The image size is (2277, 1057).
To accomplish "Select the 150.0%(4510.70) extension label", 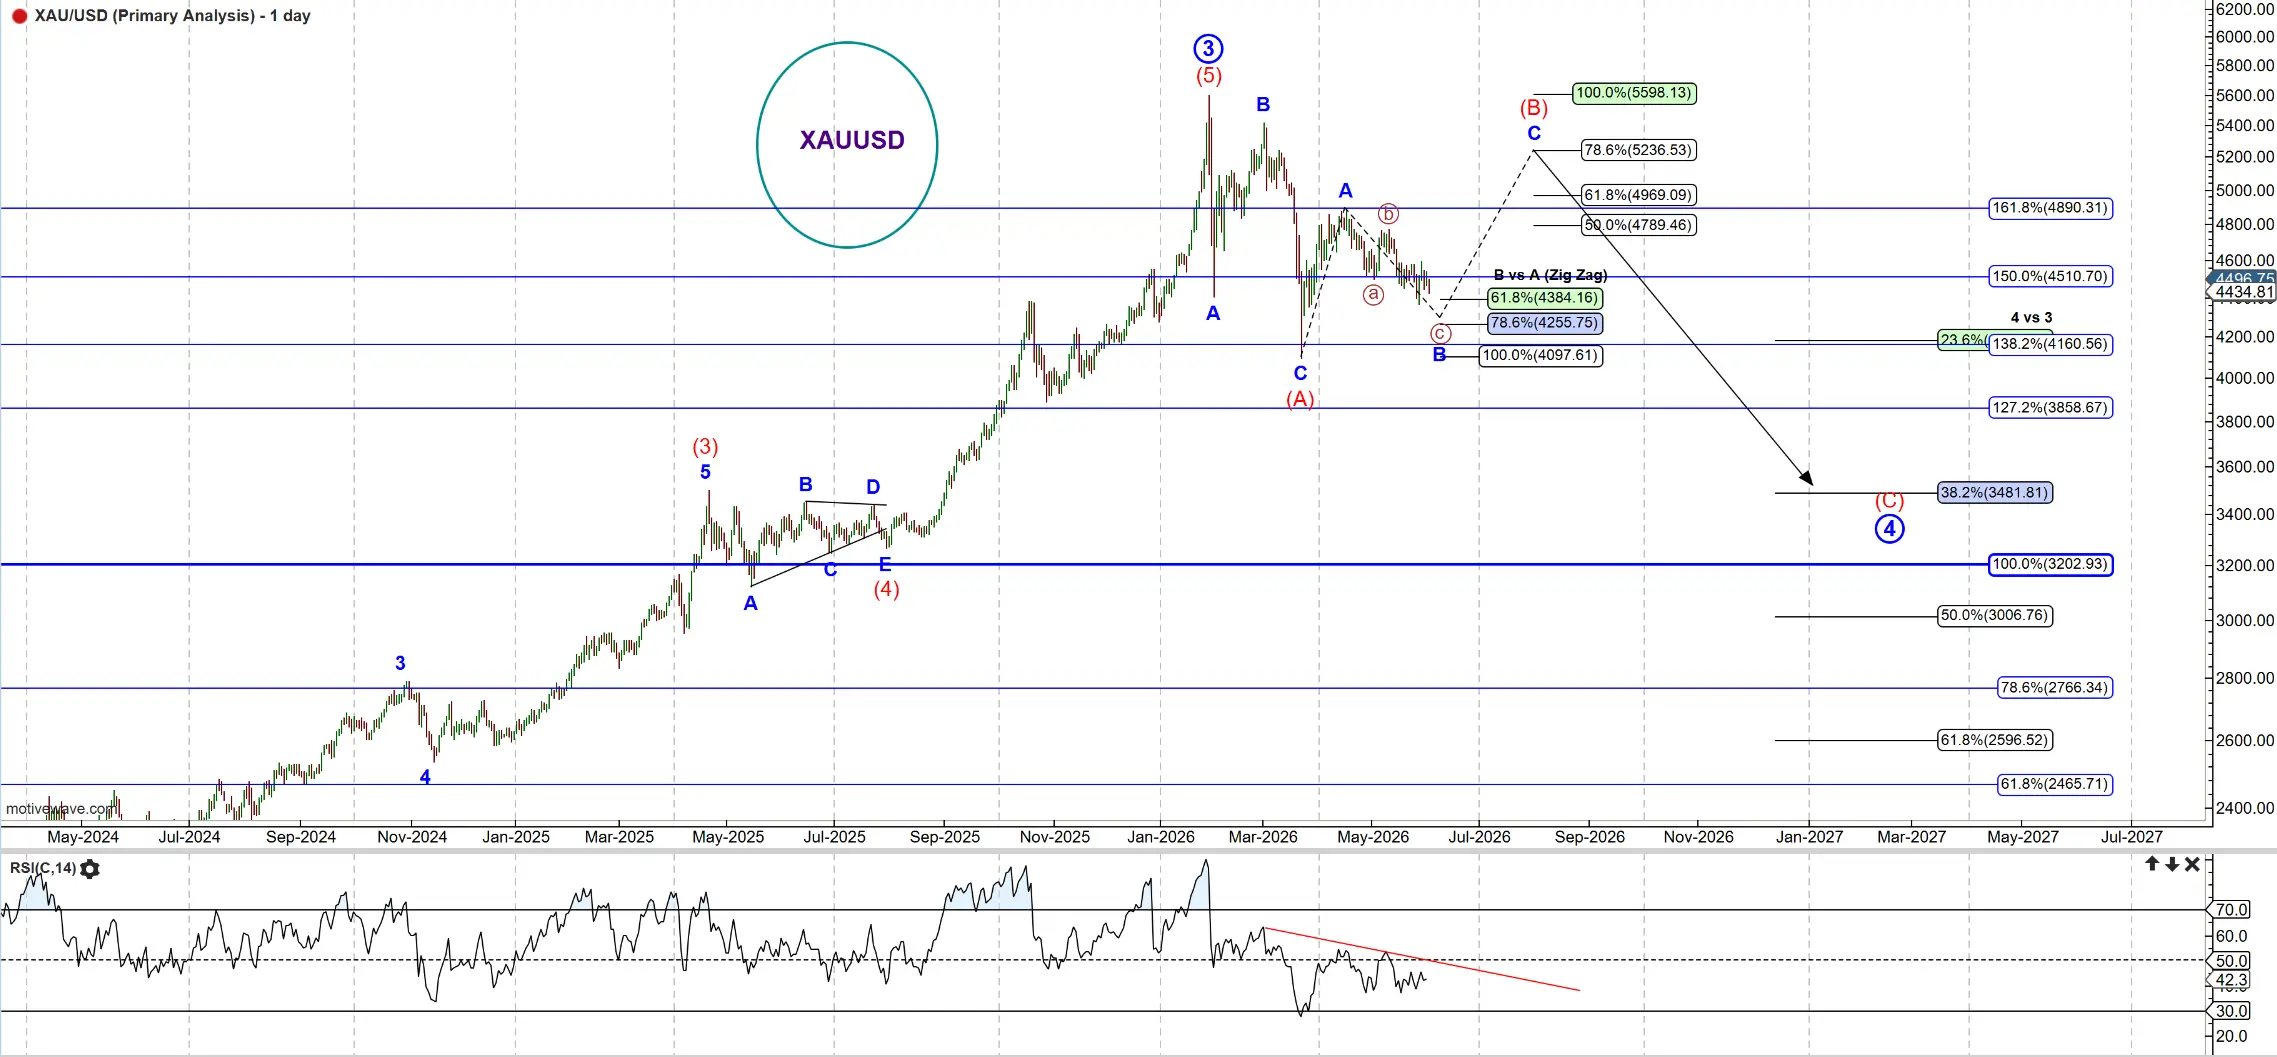I will pos(2051,276).
